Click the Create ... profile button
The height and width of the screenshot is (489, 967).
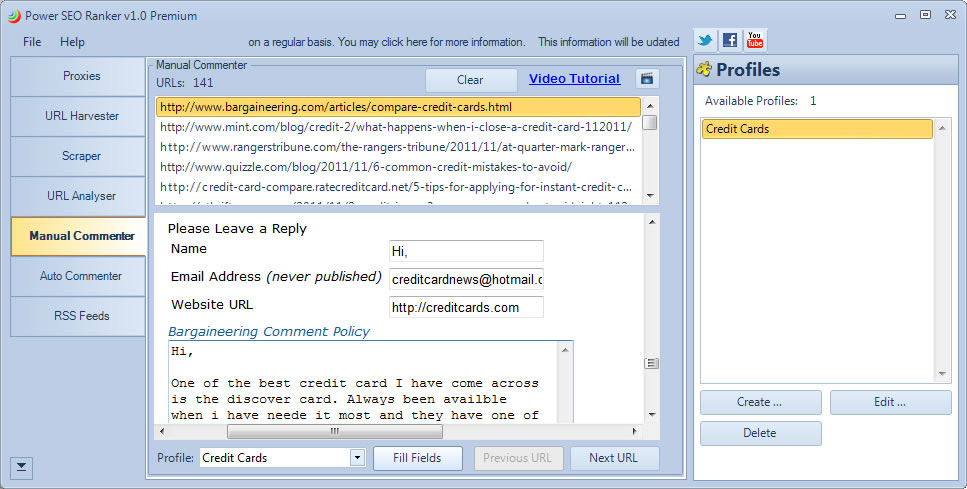pyautogui.click(x=760, y=402)
